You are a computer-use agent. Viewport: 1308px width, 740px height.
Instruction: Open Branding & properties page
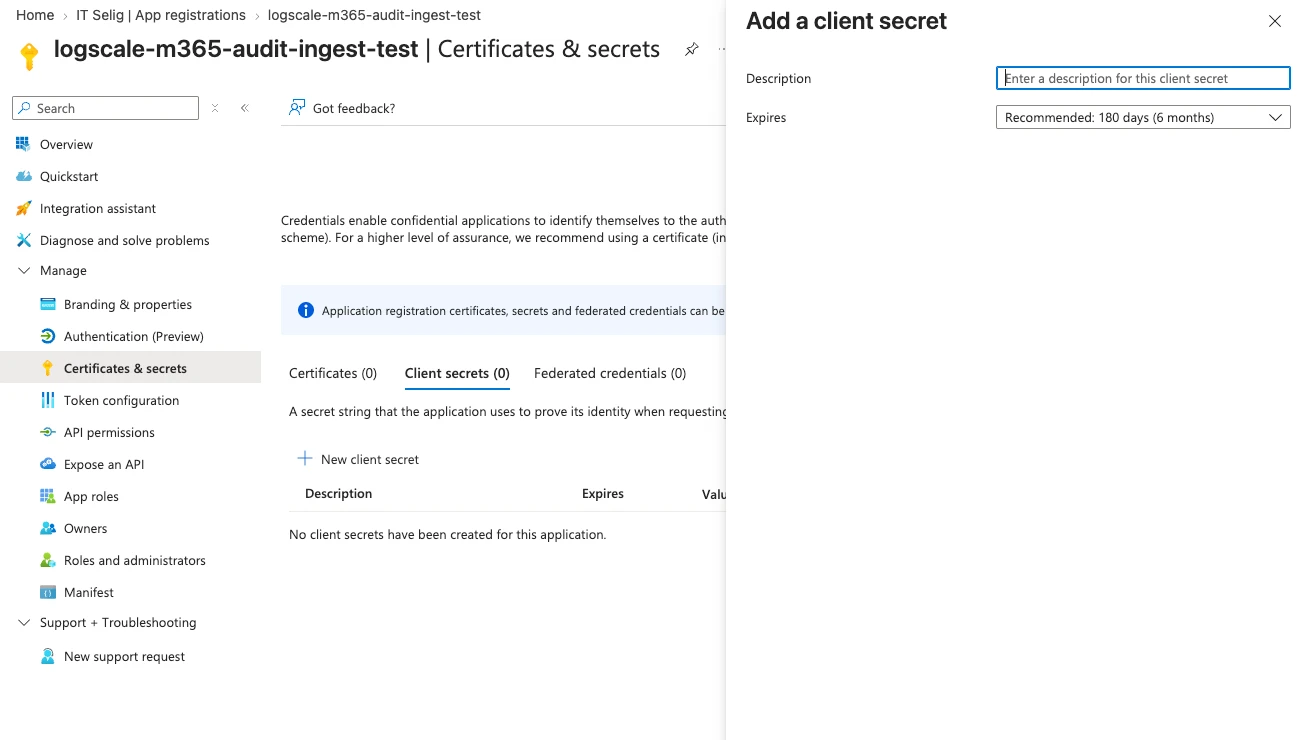(x=128, y=304)
